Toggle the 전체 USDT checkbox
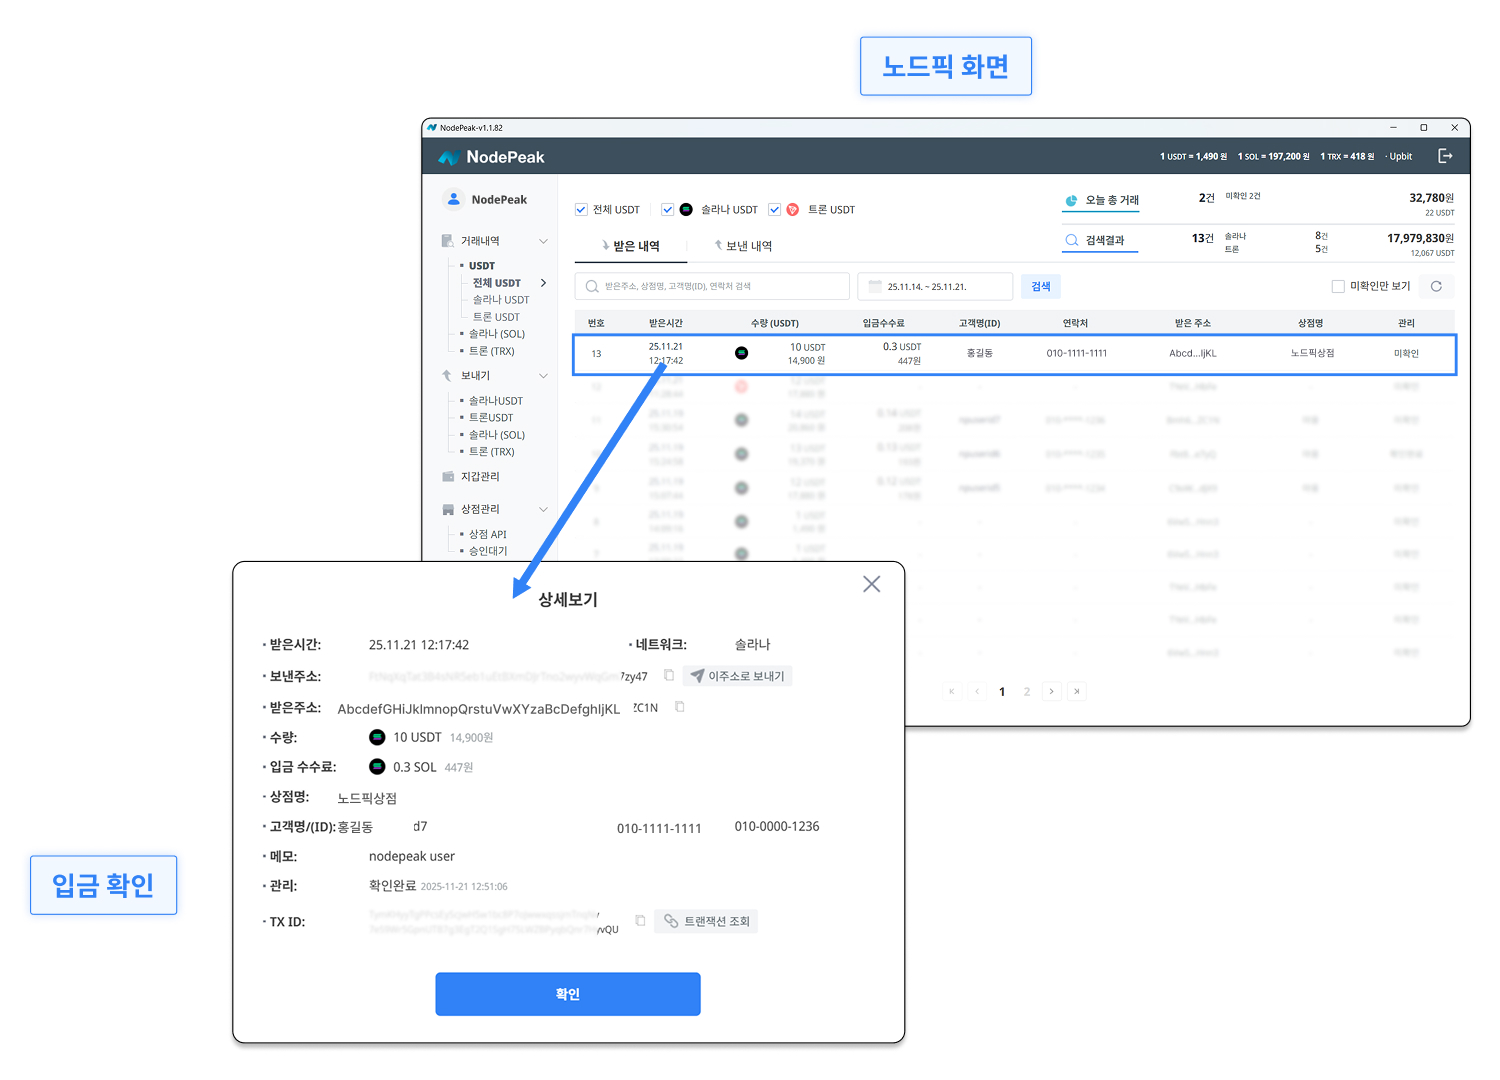Screen dimensions: 1500x1080 (x=581, y=210)
